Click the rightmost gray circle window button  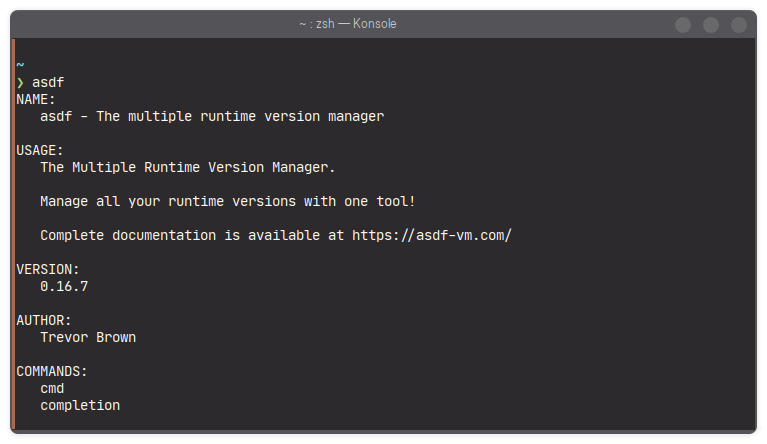739,25
